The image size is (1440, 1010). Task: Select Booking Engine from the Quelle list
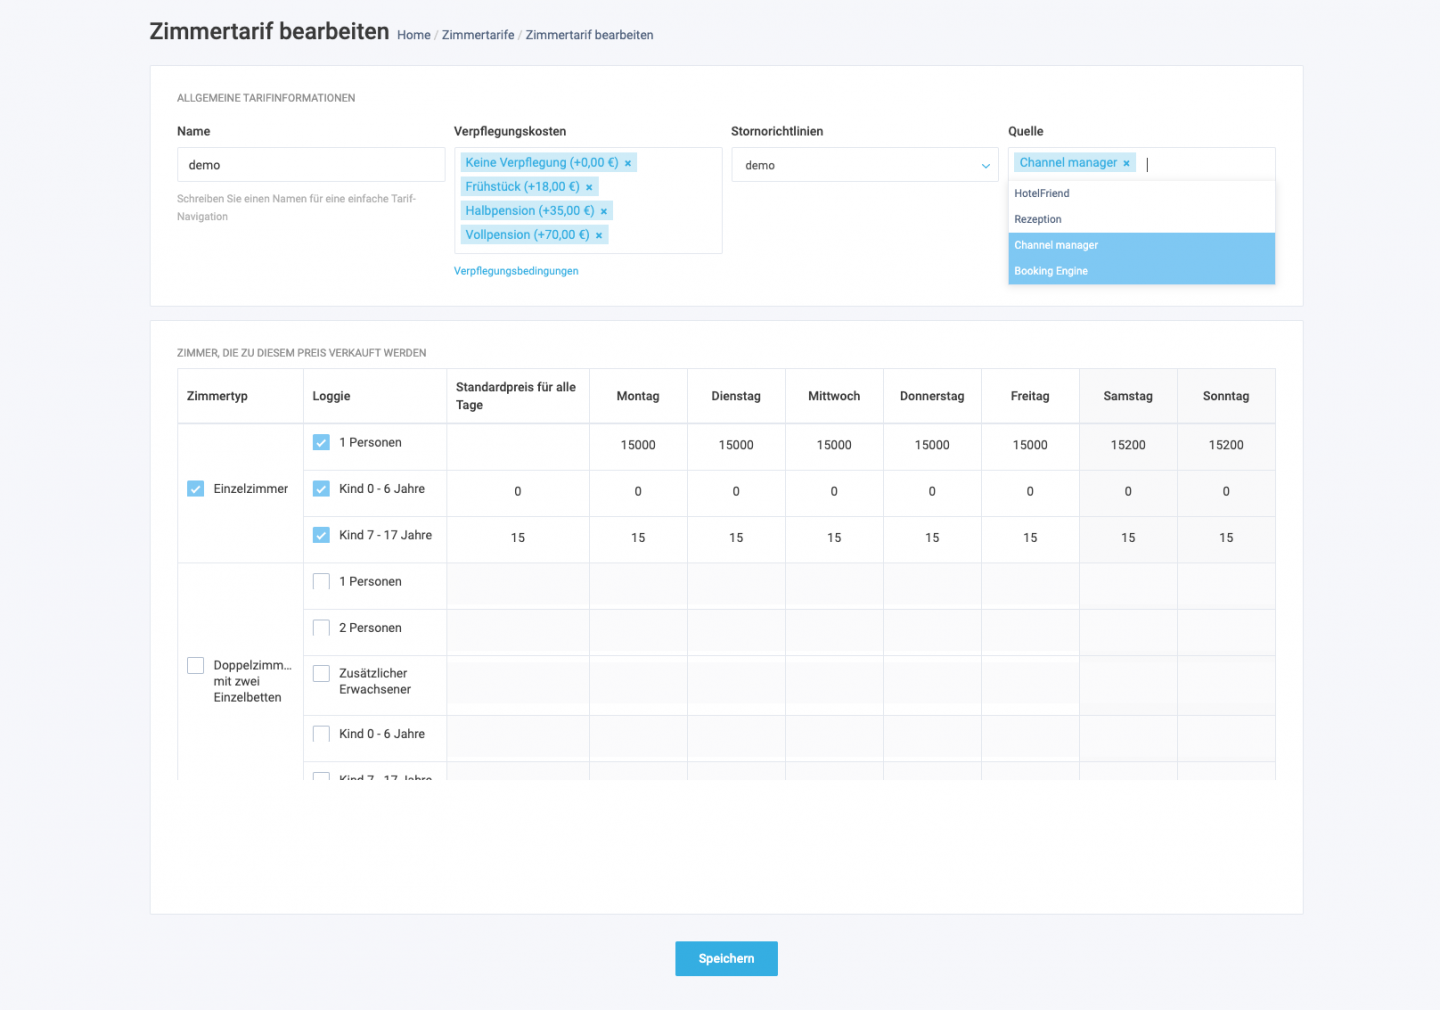coord(1141,272)
